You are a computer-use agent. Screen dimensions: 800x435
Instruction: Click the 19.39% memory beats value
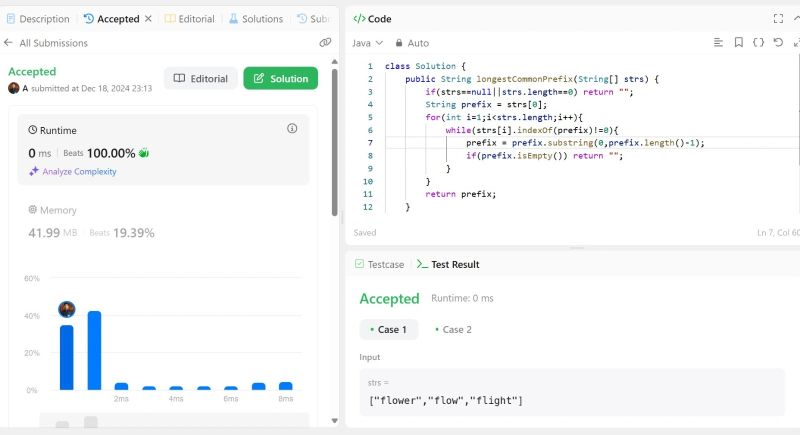coord(134,233)
